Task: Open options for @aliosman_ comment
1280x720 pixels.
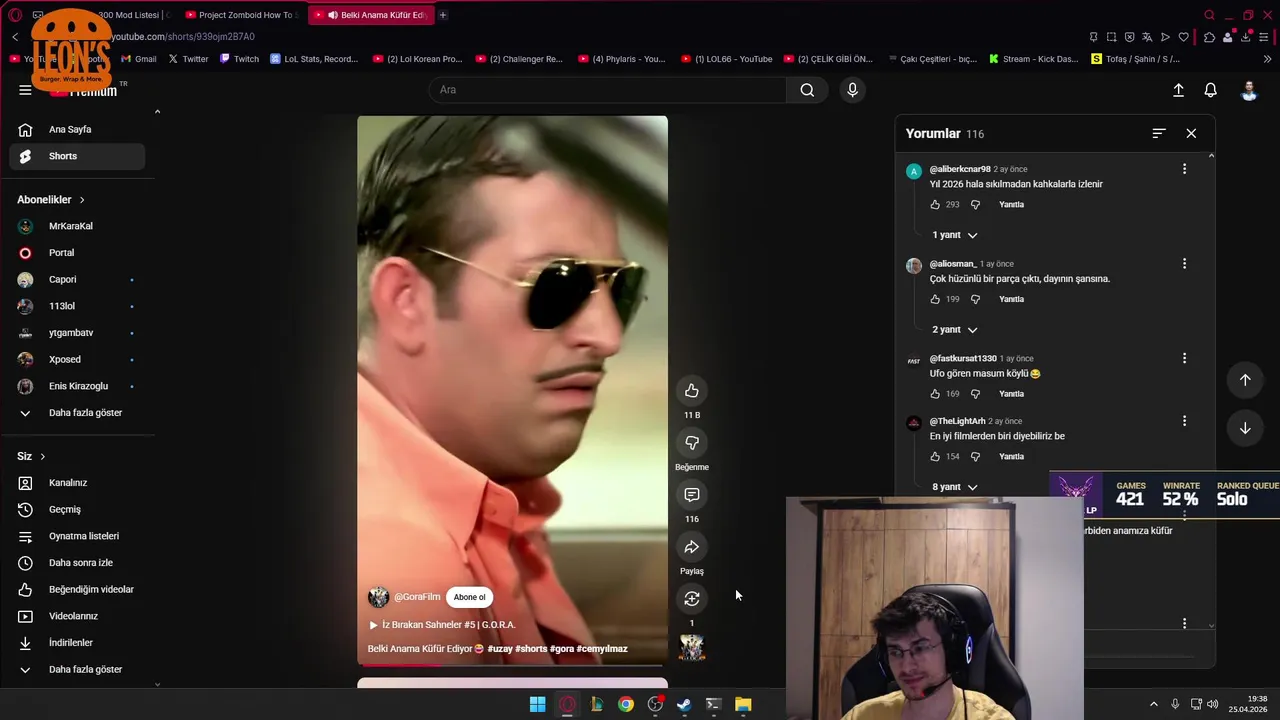Action: (x=1184, y=264)
